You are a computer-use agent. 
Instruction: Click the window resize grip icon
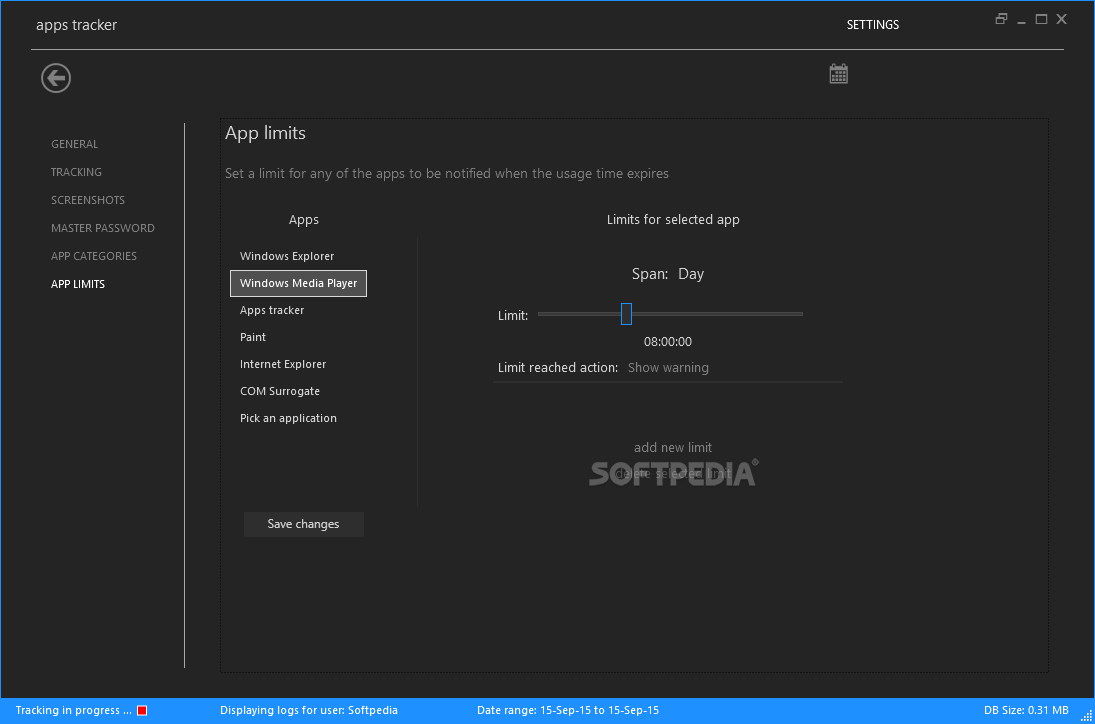click(x=1087, y=716)
